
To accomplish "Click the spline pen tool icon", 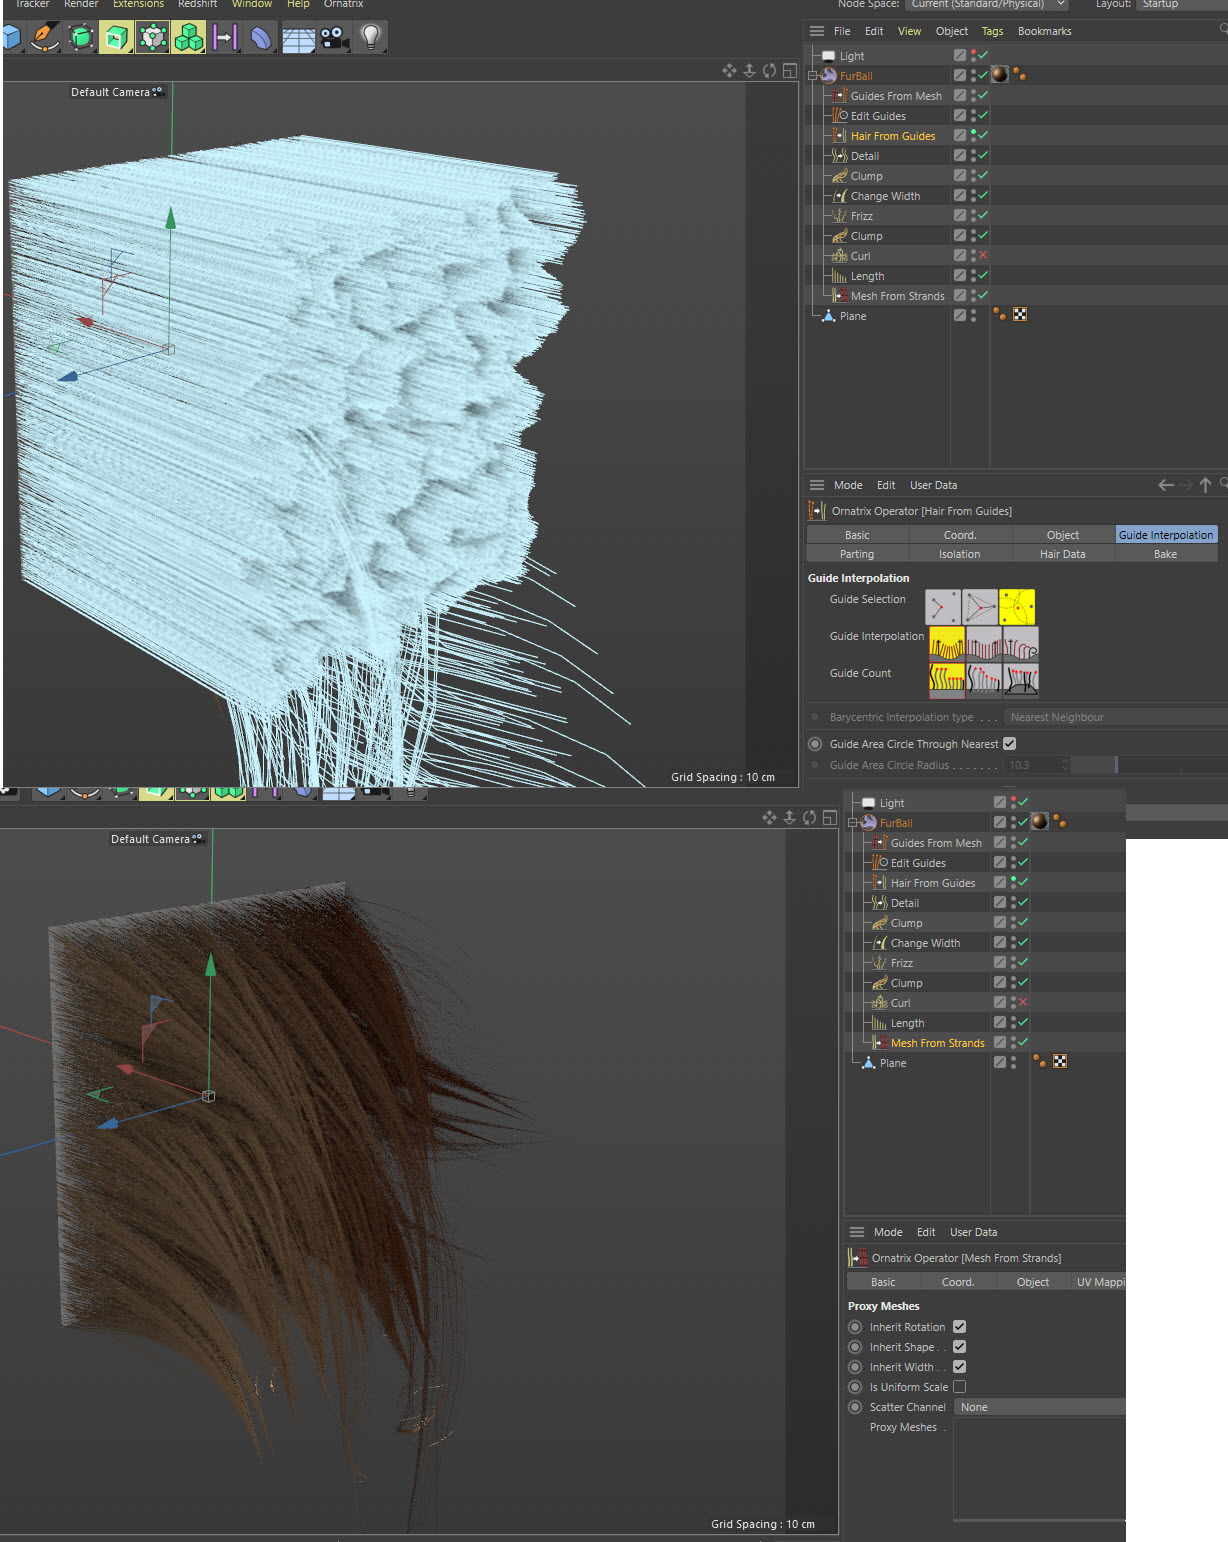I will click(45, 38).
